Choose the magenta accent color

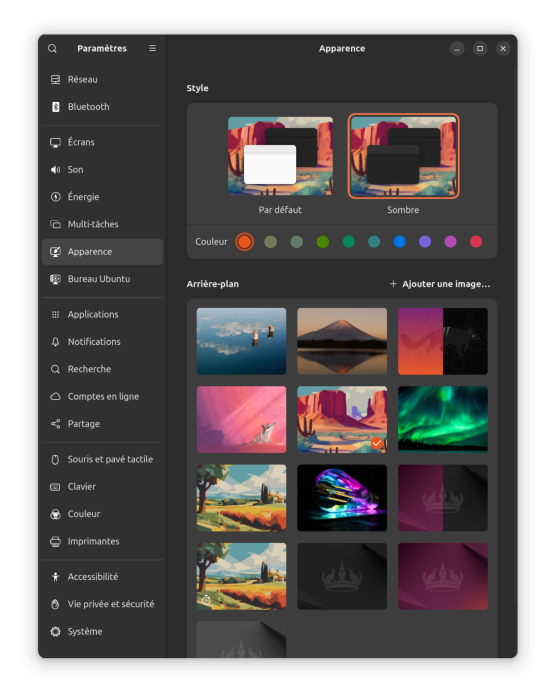click(x=451, y=242)
